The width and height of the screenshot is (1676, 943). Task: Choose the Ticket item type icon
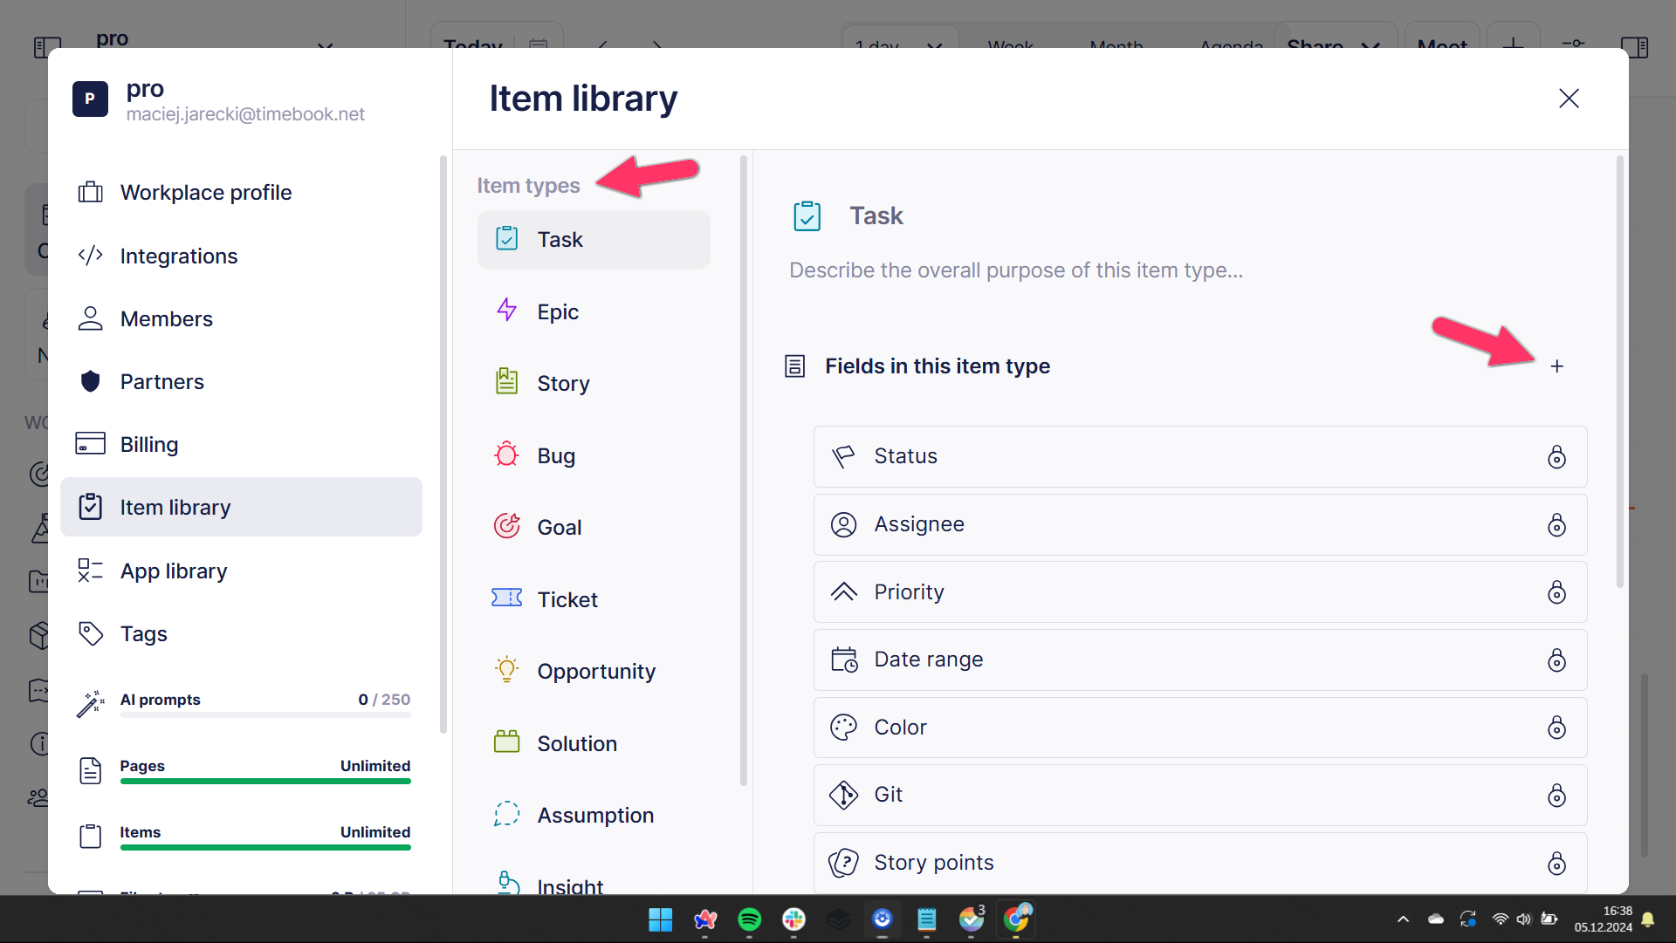(507, 598)
